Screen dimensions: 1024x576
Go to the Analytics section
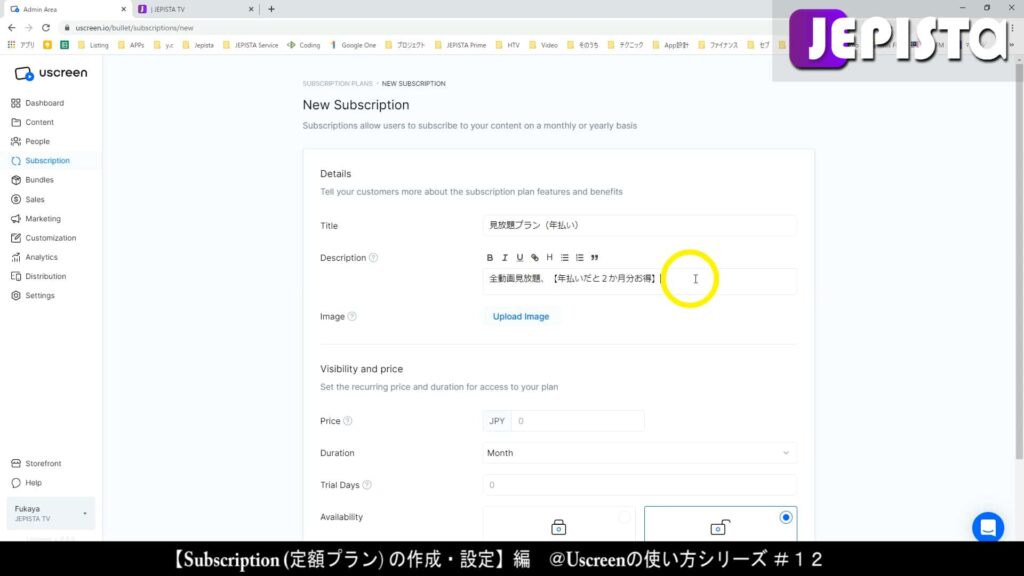pos(41,257)
